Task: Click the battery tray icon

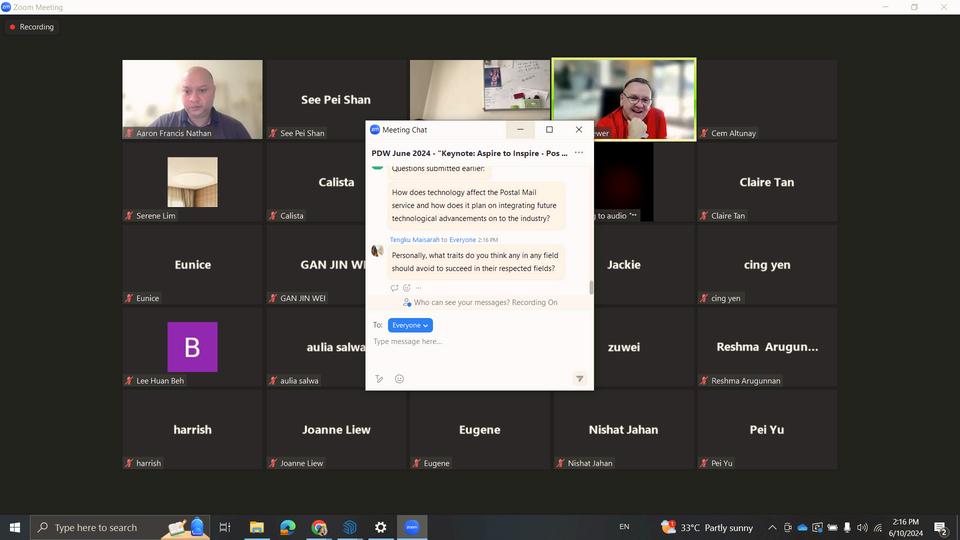Action: [x=832, y=527]
